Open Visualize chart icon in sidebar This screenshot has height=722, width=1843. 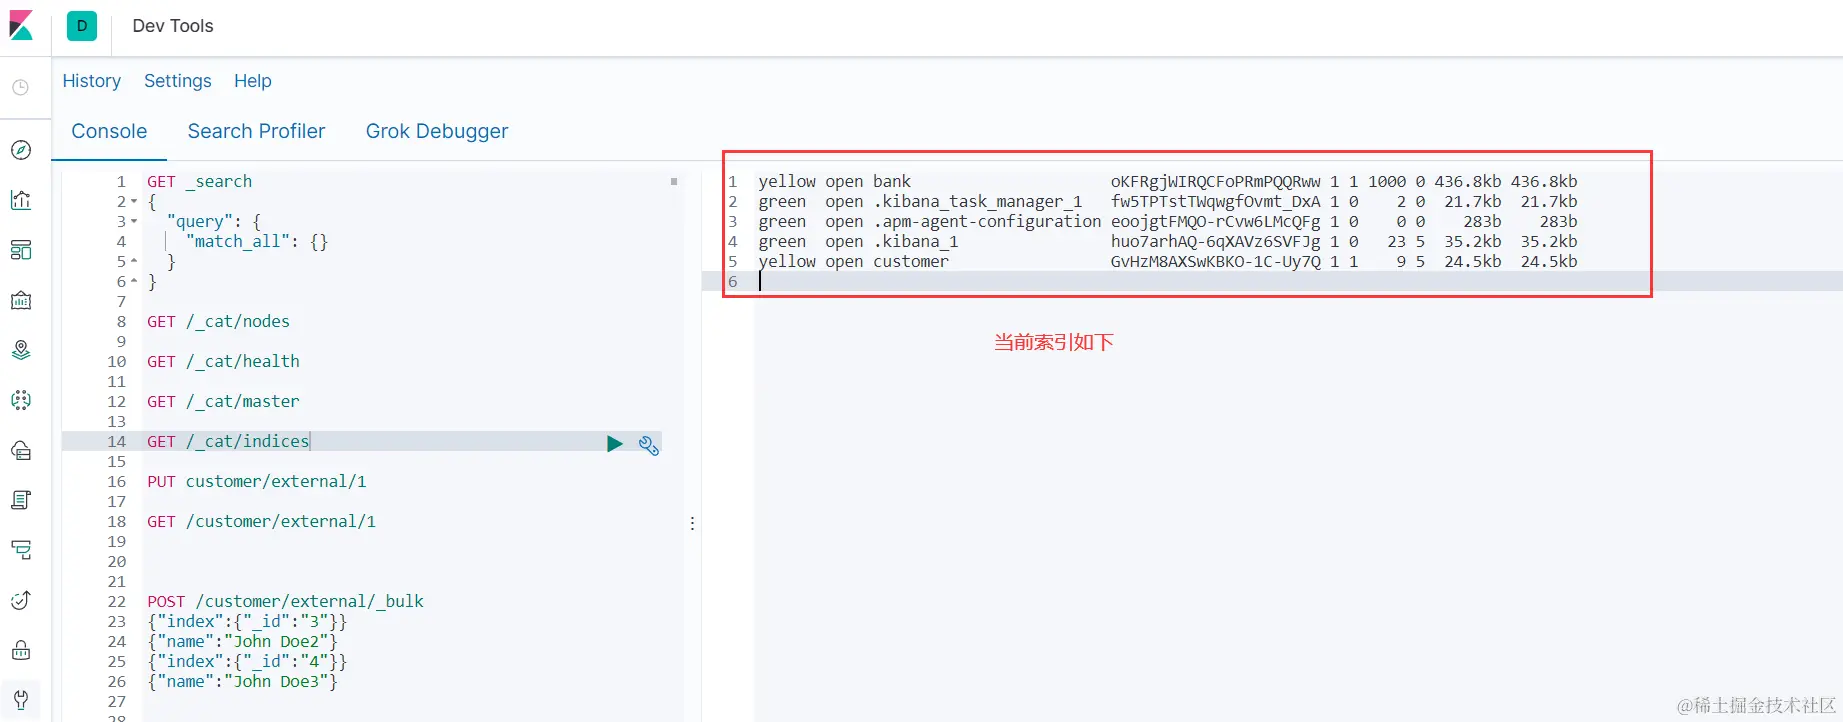tap(21, 200)
